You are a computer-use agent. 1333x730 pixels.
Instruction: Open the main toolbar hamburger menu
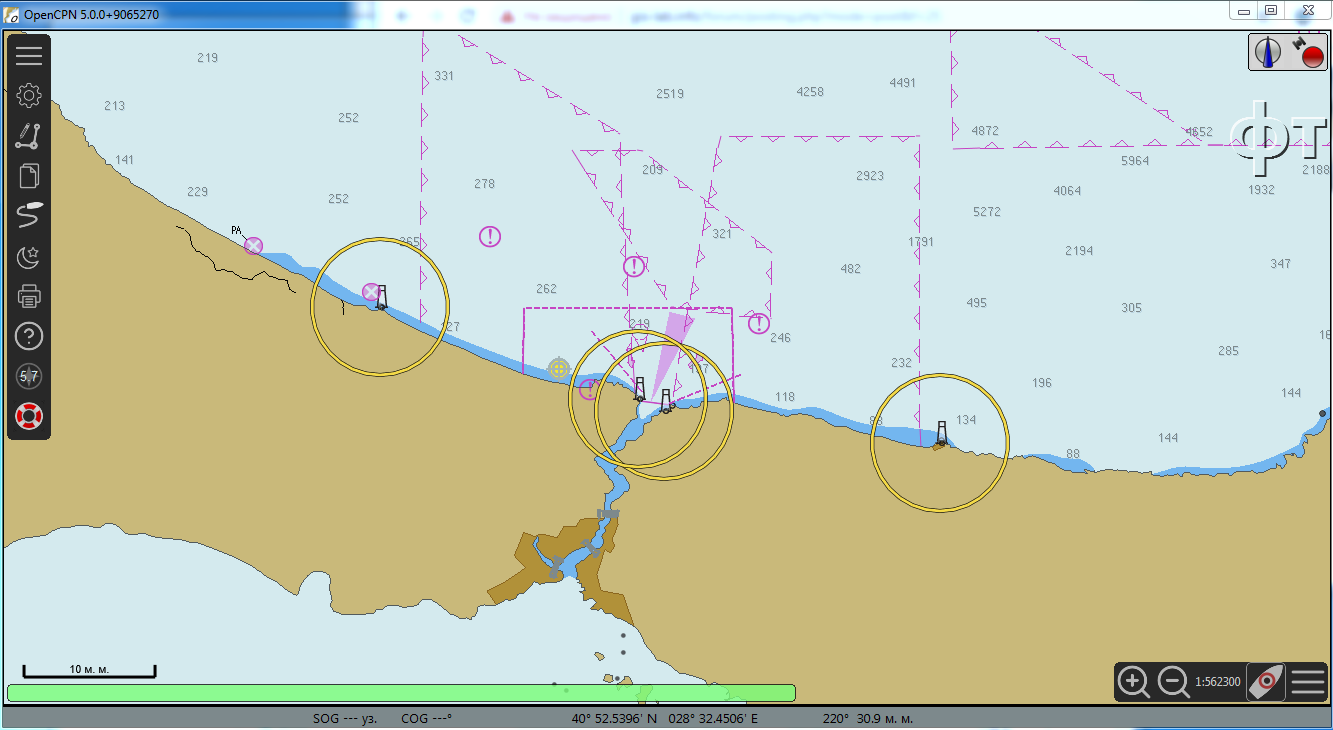coord(29,56)
